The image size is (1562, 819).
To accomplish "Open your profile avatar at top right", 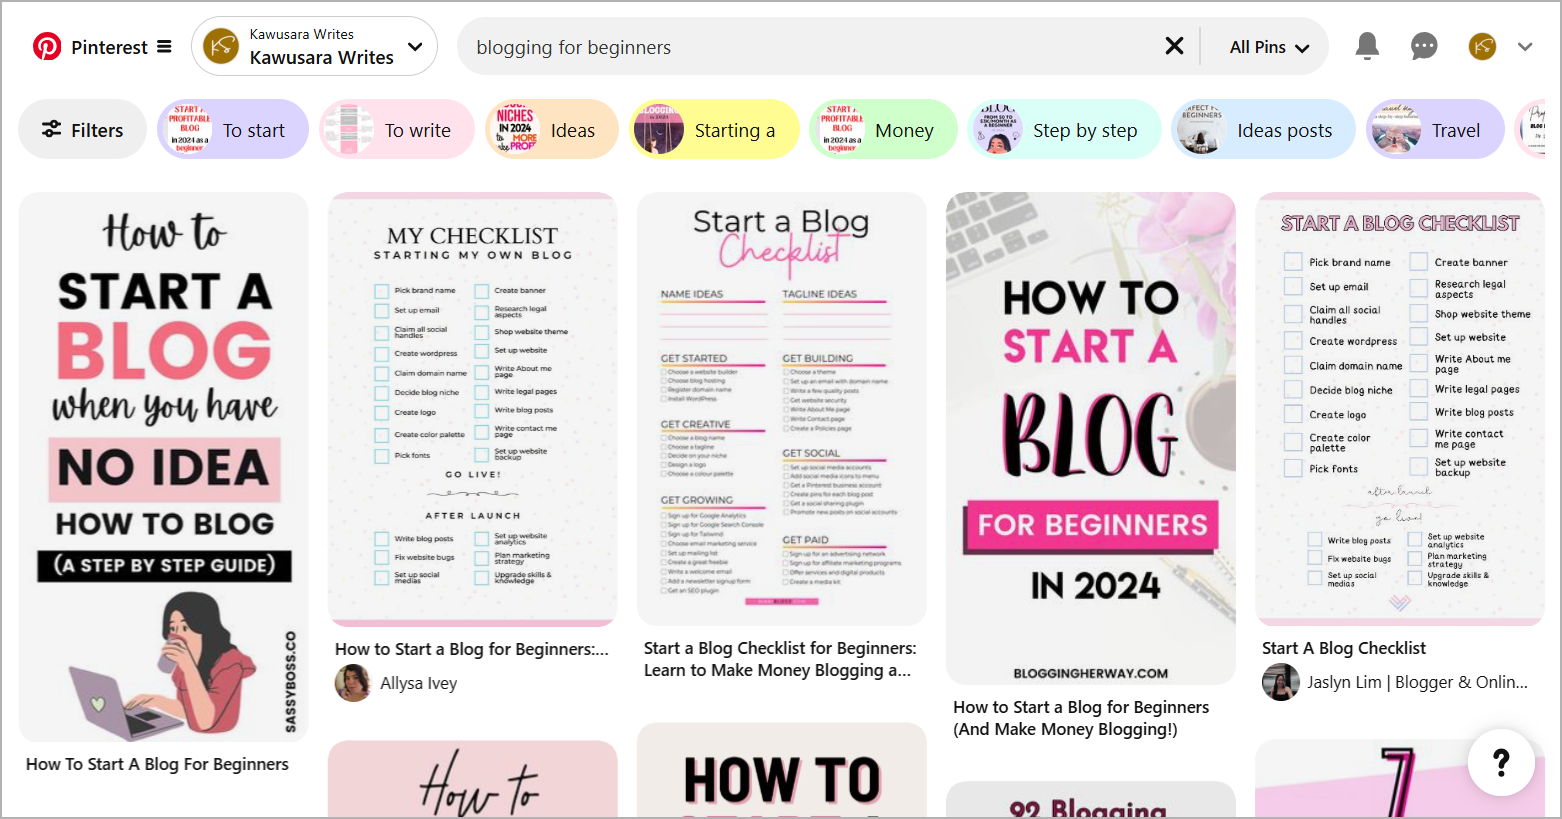I will click(x=1482, y=45).
